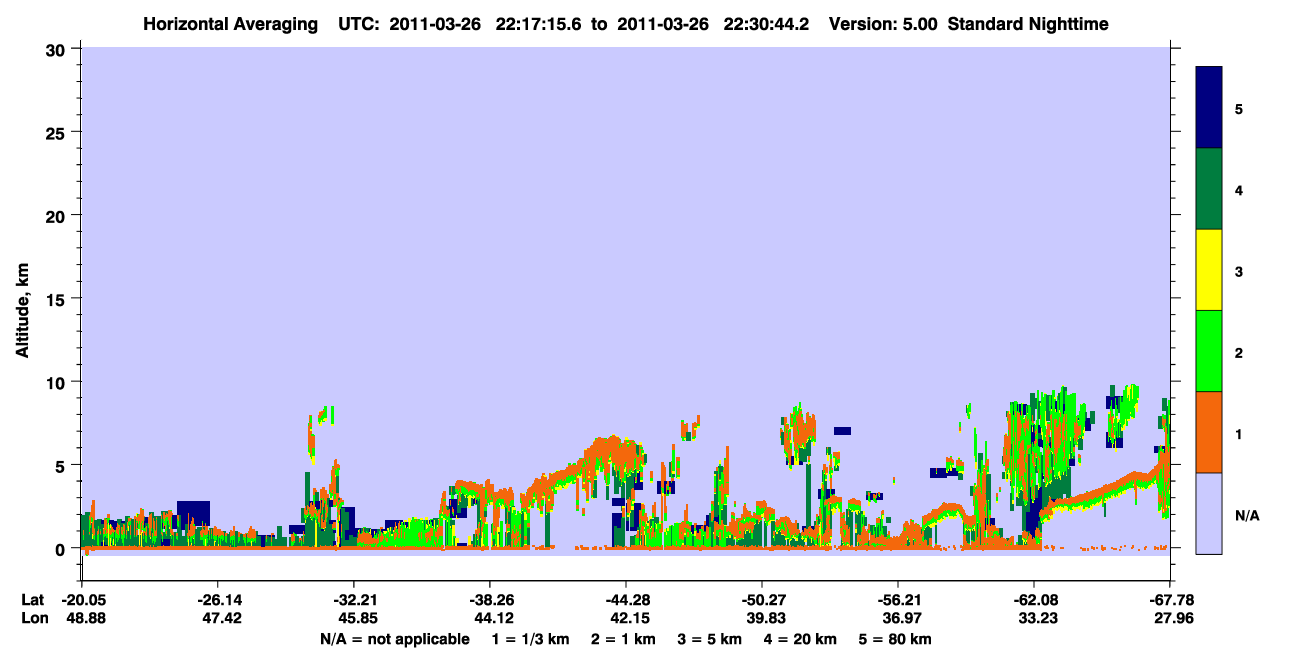
Task: Click the start time '22:17:15.6' in title
Action: coord(537,23)
